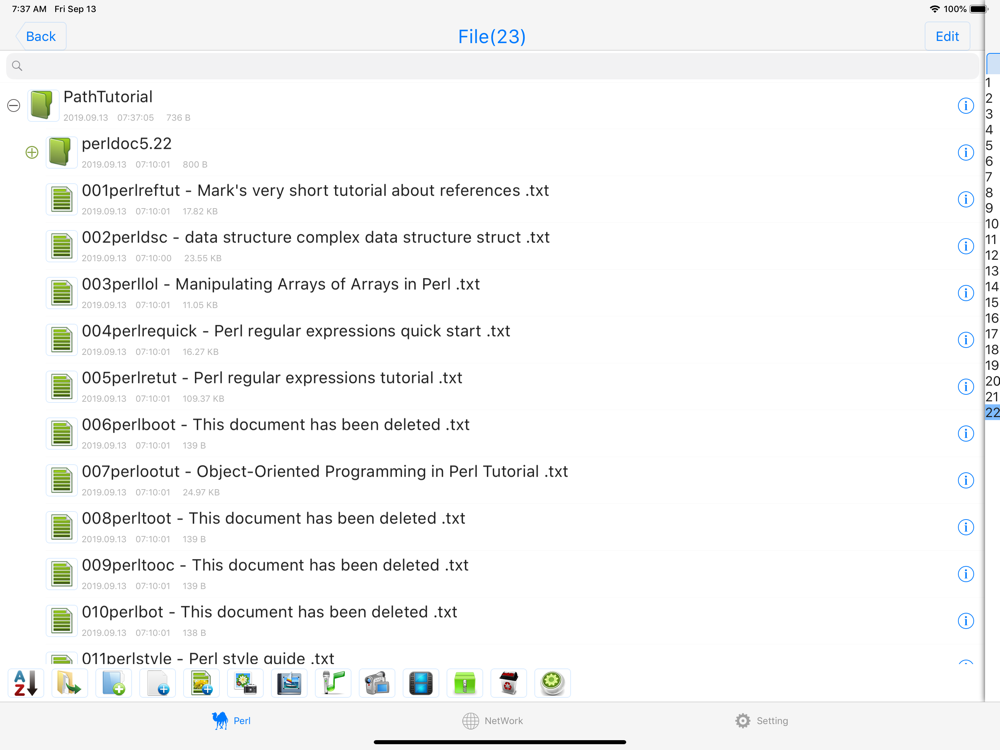Switch to the Setting tab
This screenshot has width=1000, height=750.
coord(761,721)
